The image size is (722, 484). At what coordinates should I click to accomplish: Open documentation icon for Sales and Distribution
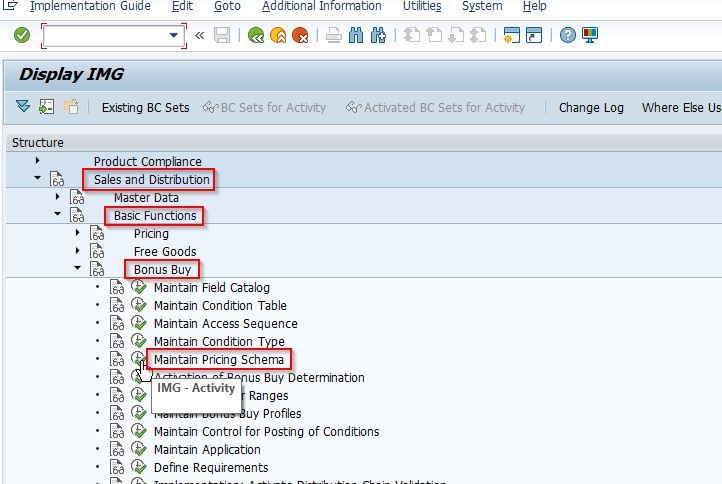(x=57, y=179)
